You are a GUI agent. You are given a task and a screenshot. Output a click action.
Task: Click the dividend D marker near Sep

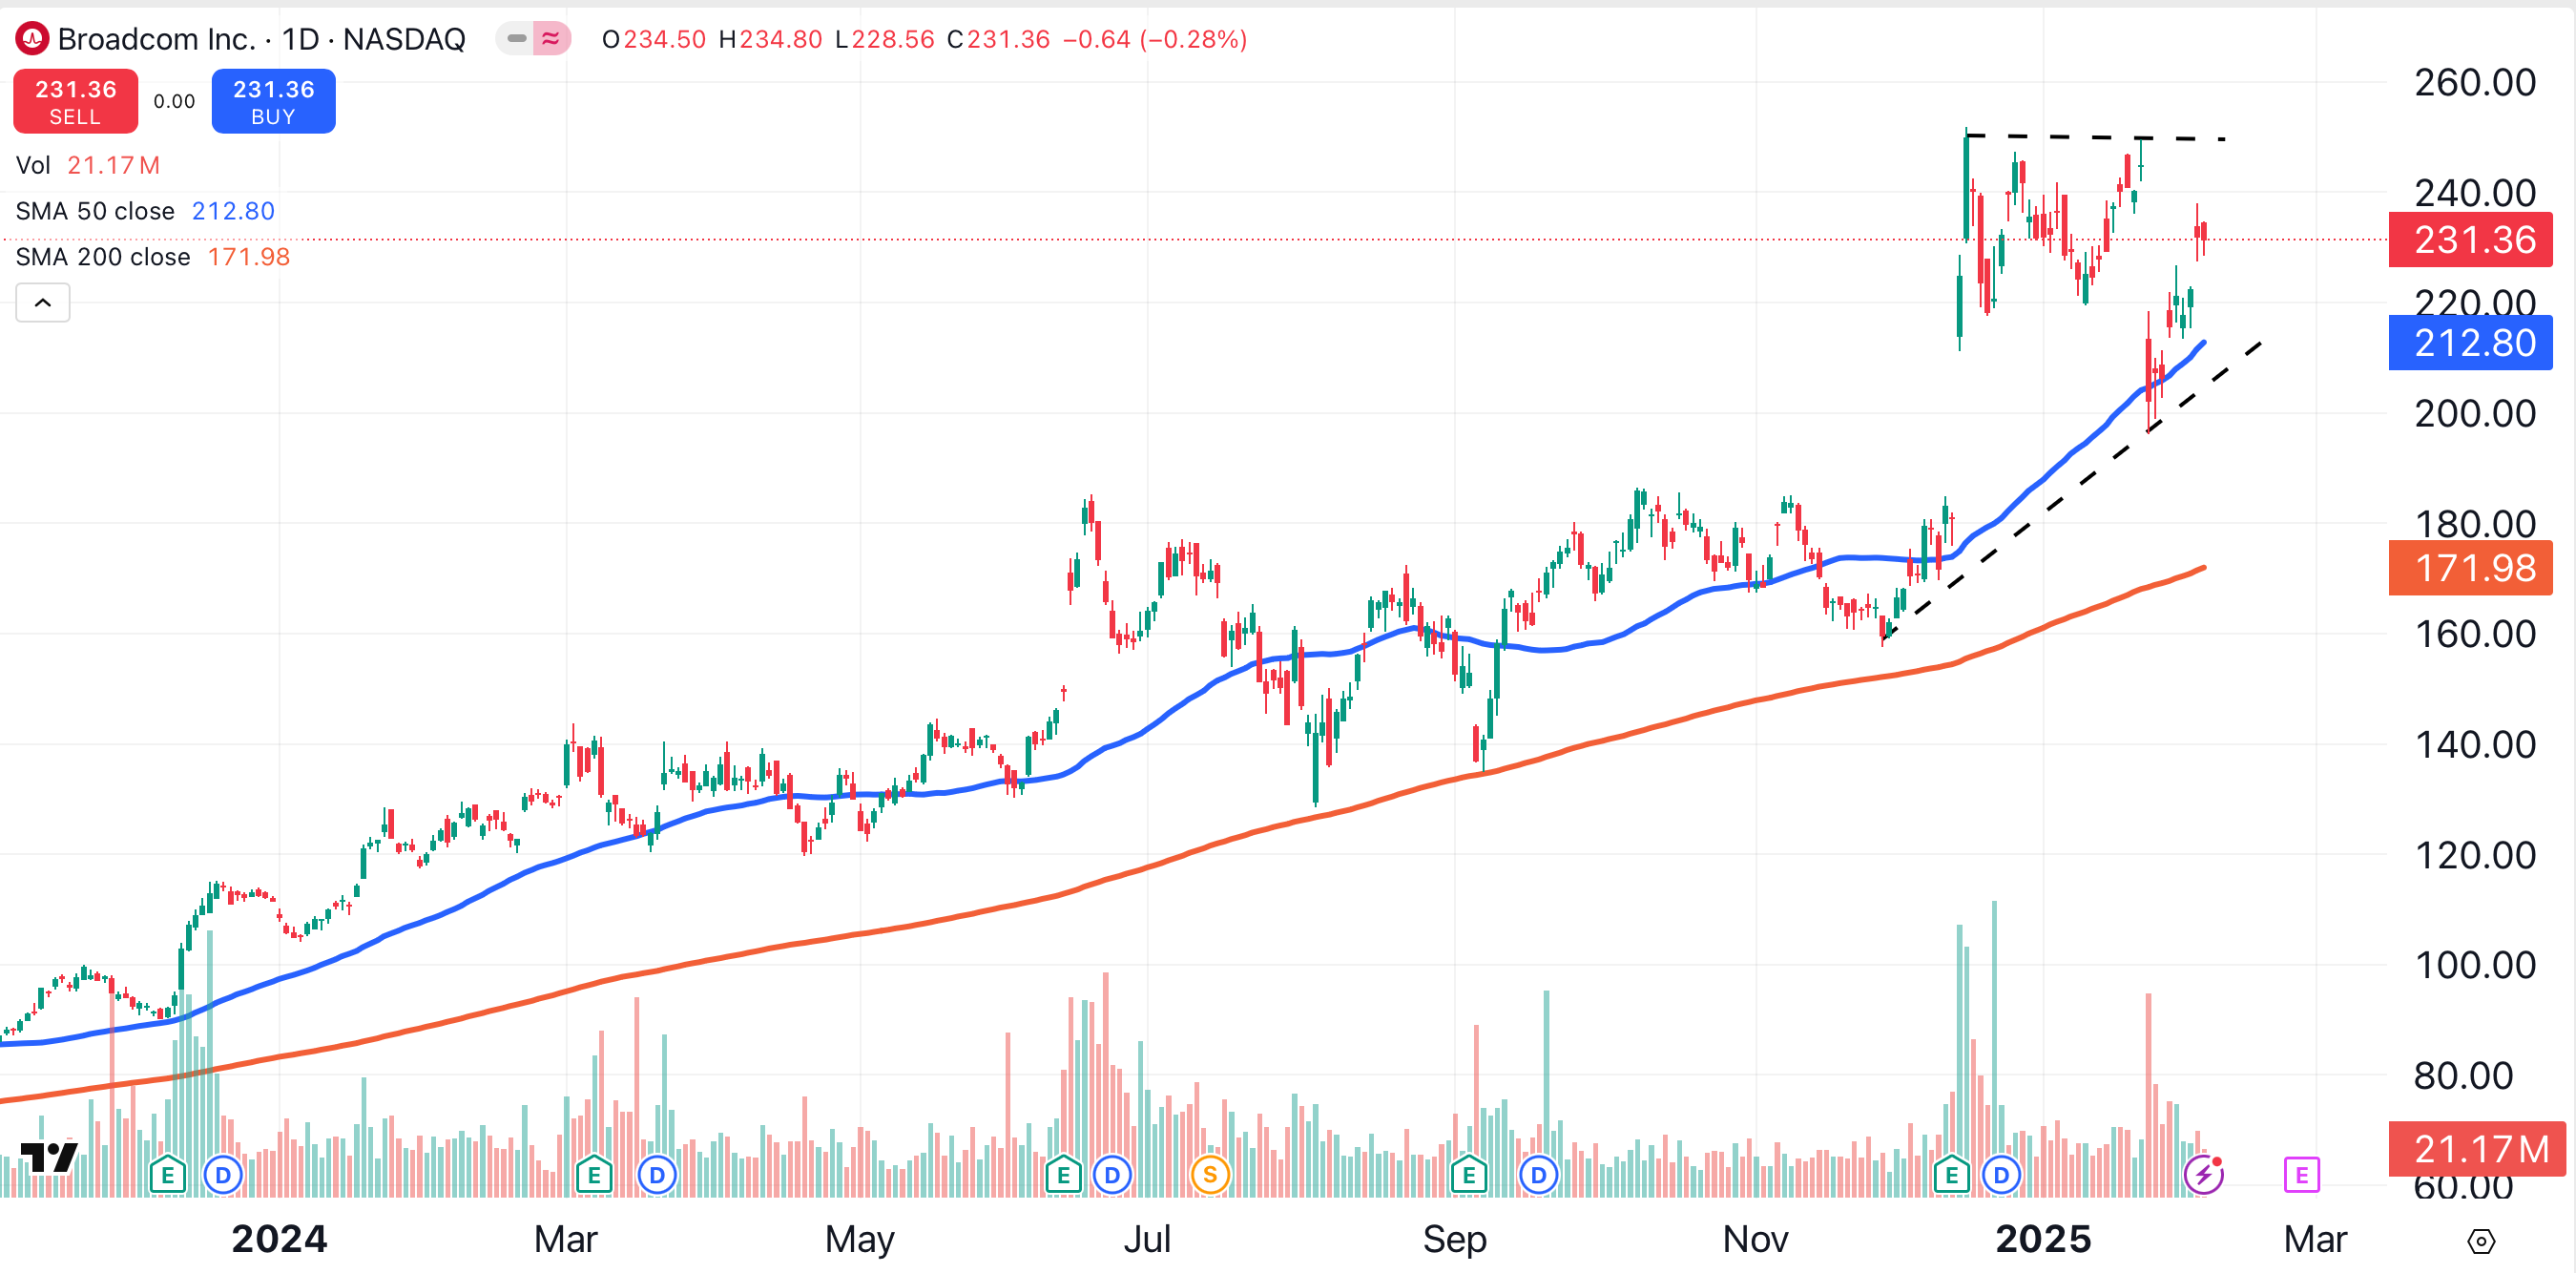click(1538, 1174)
